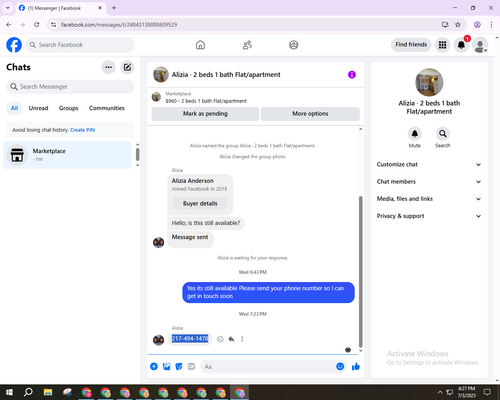
Task: Click Buyer details button
Action: [x=200, y=203]
